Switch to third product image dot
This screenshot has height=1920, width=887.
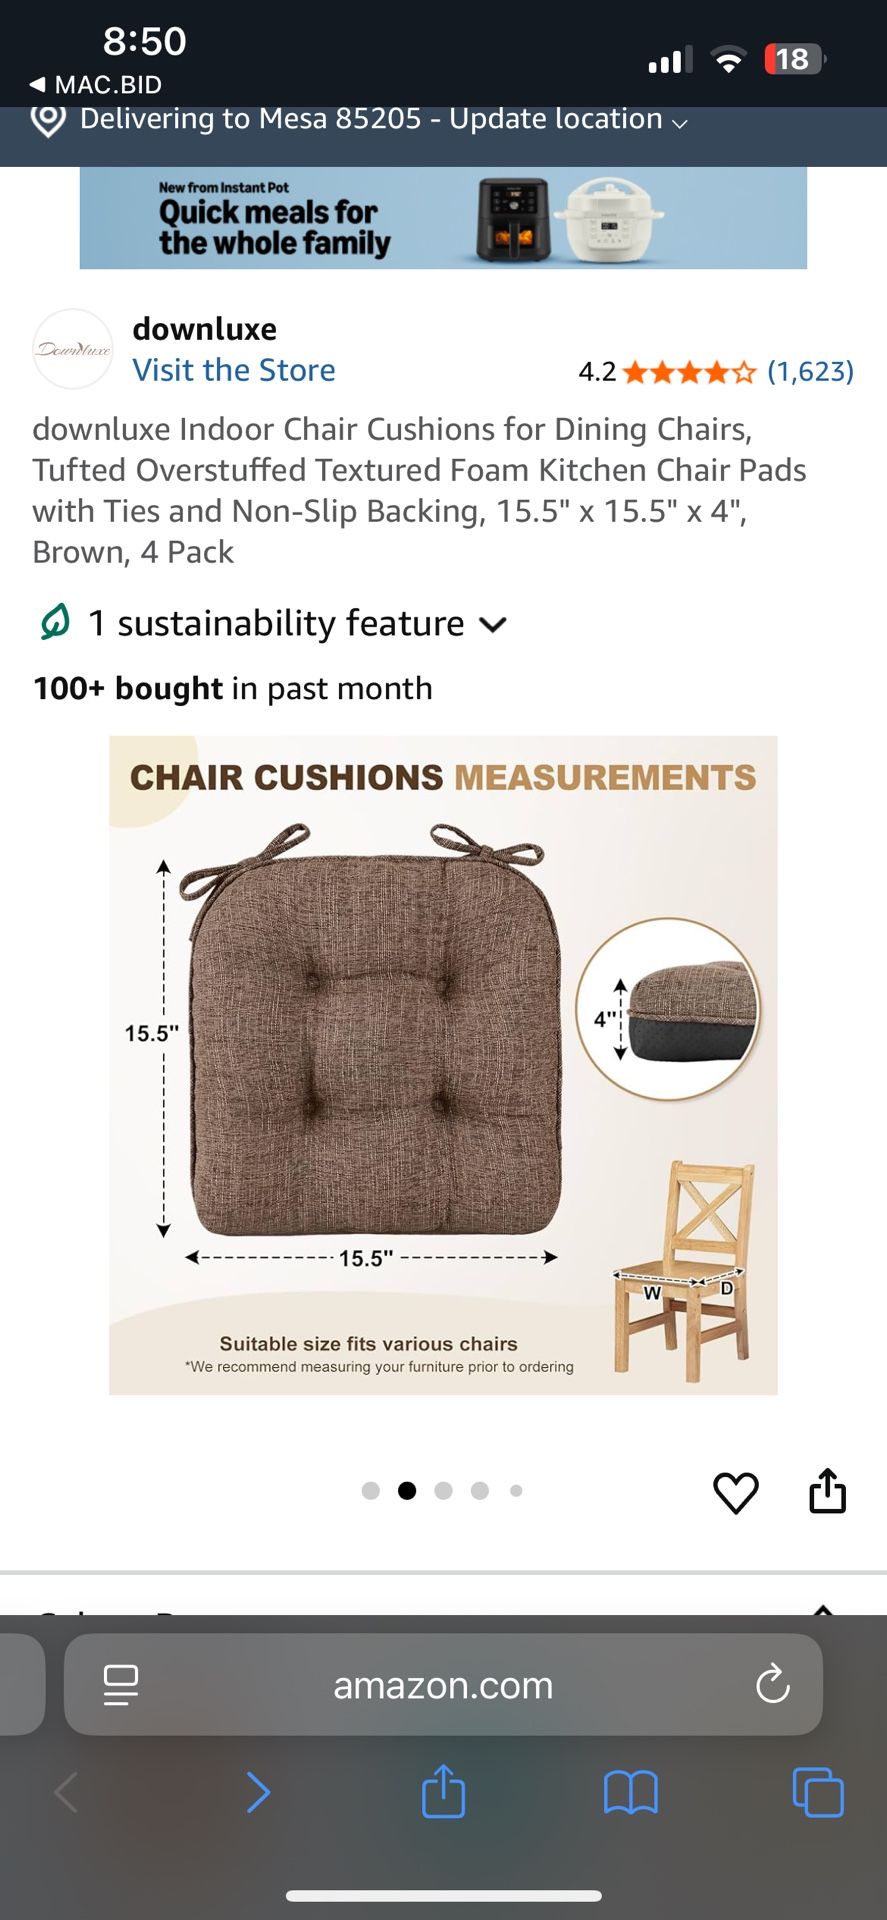coord(444,1491)
